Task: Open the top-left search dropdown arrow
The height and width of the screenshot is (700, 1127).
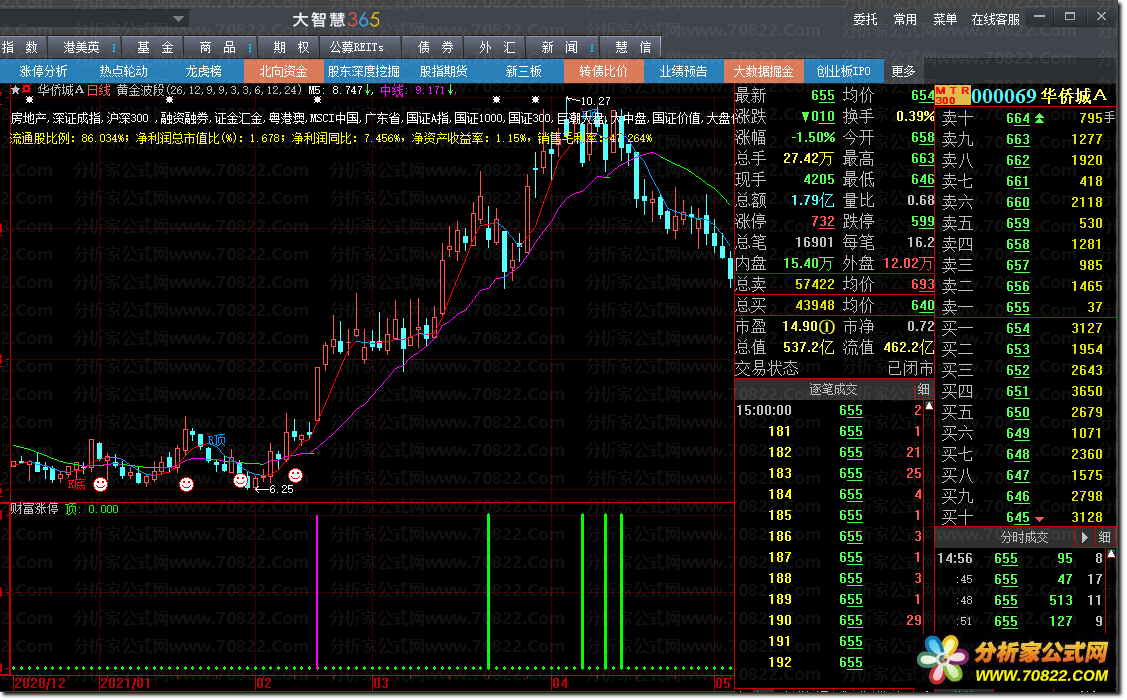Action: point(179,19)
